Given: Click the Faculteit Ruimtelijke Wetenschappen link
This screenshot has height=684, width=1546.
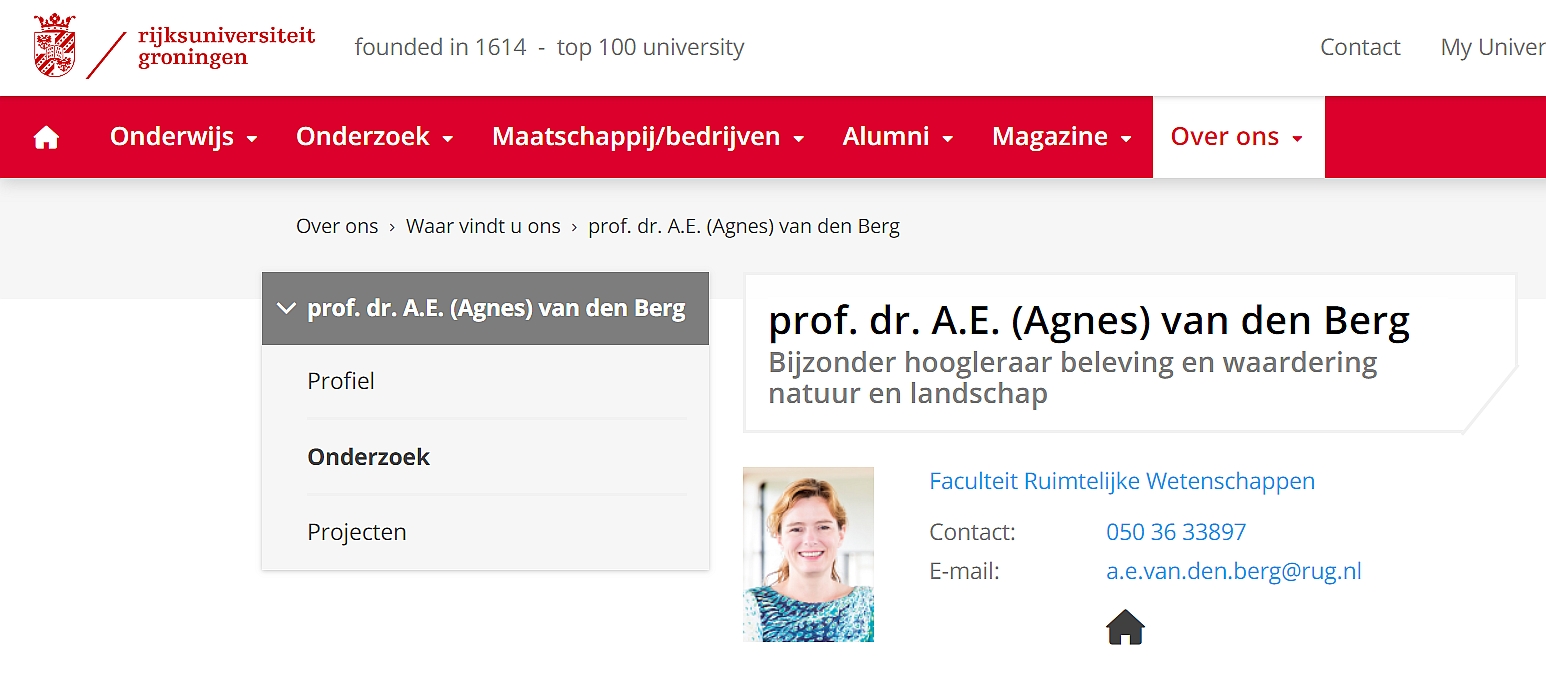Looking at the screenshot, I should pos(1122,481).
